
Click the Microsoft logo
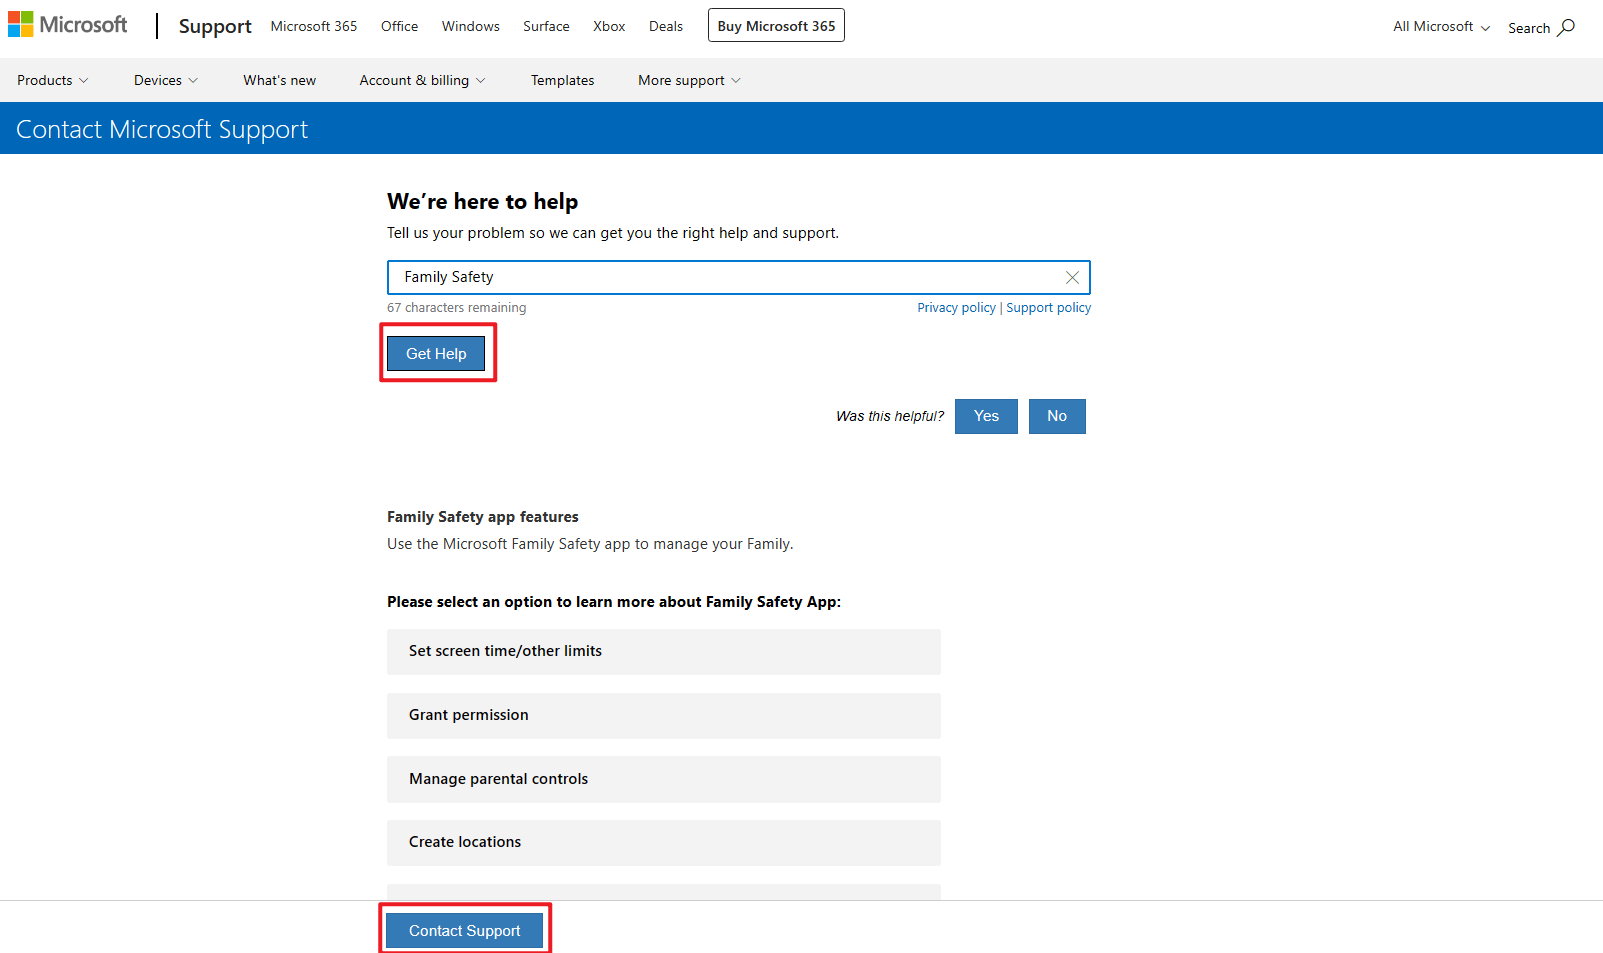[68, 25]
